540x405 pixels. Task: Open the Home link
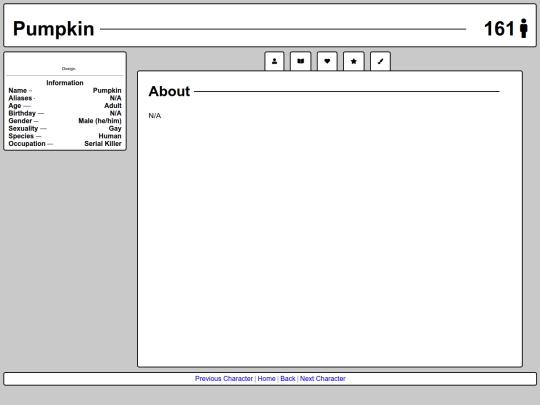pyautogui.click(x=267, y=378)
